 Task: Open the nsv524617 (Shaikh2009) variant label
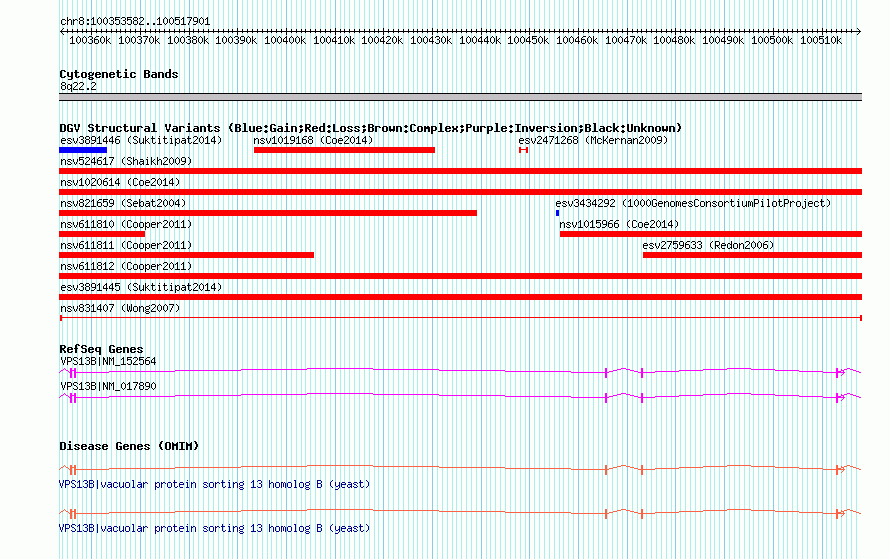126,161
